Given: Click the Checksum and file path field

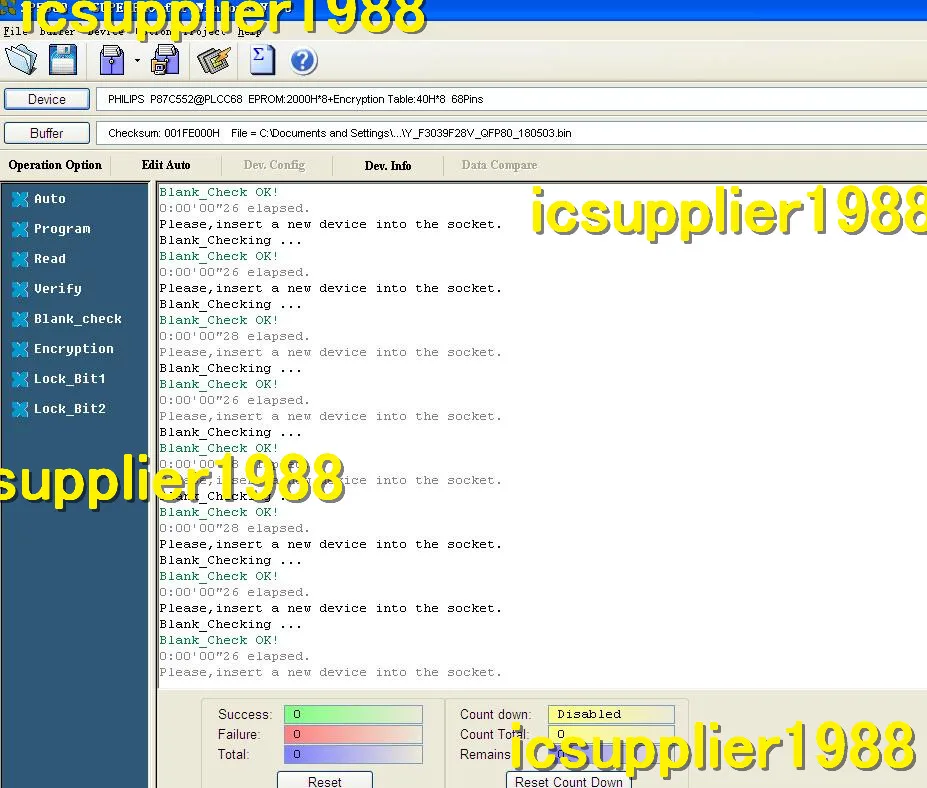Looking at the screenshot, I should tap(511, 133).
